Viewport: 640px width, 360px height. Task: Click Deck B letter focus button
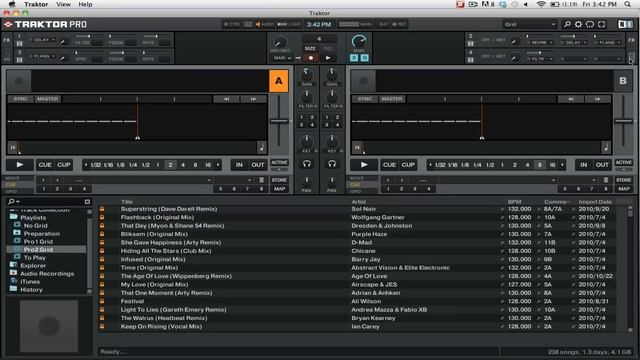[x=623, y=81]
